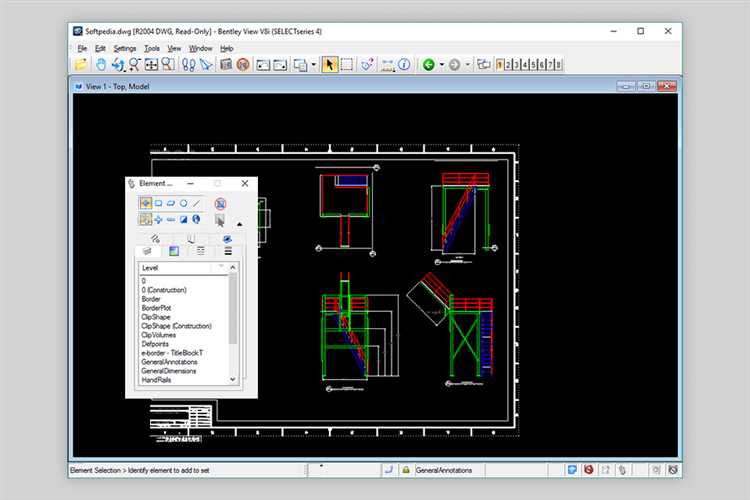The width and height of the screenshot is (750, 500).
Task: Click the Open File folder icon
Action: point(81,64)
